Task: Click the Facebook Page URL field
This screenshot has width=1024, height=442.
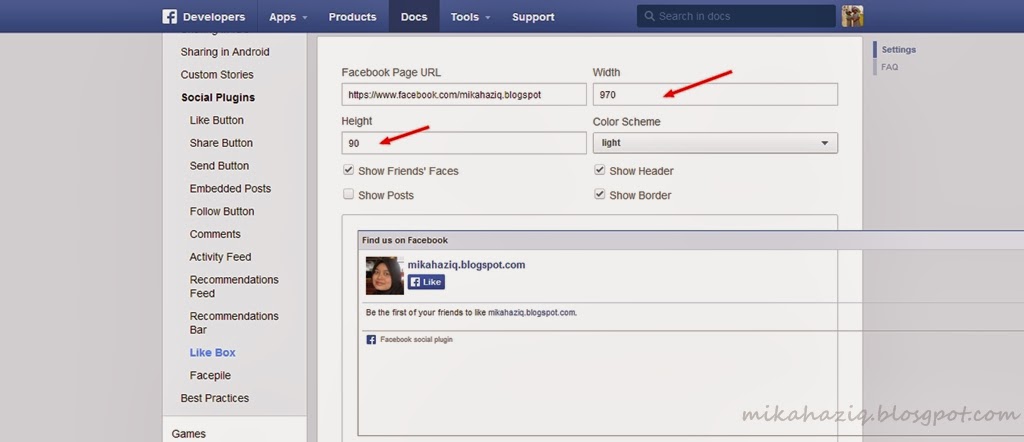Action: (x=464, y=94)
